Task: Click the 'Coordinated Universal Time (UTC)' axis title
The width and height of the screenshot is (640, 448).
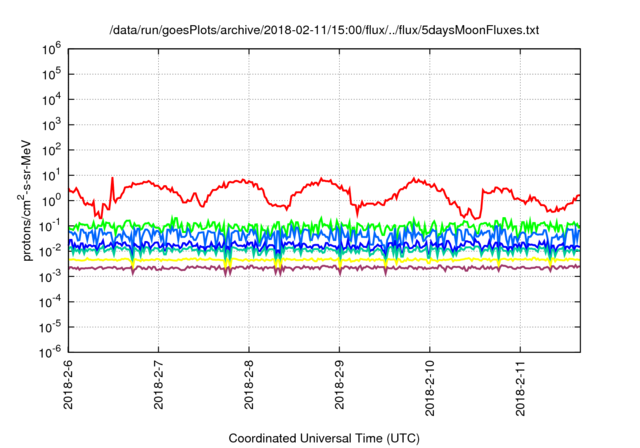Action: click(324, 439)
